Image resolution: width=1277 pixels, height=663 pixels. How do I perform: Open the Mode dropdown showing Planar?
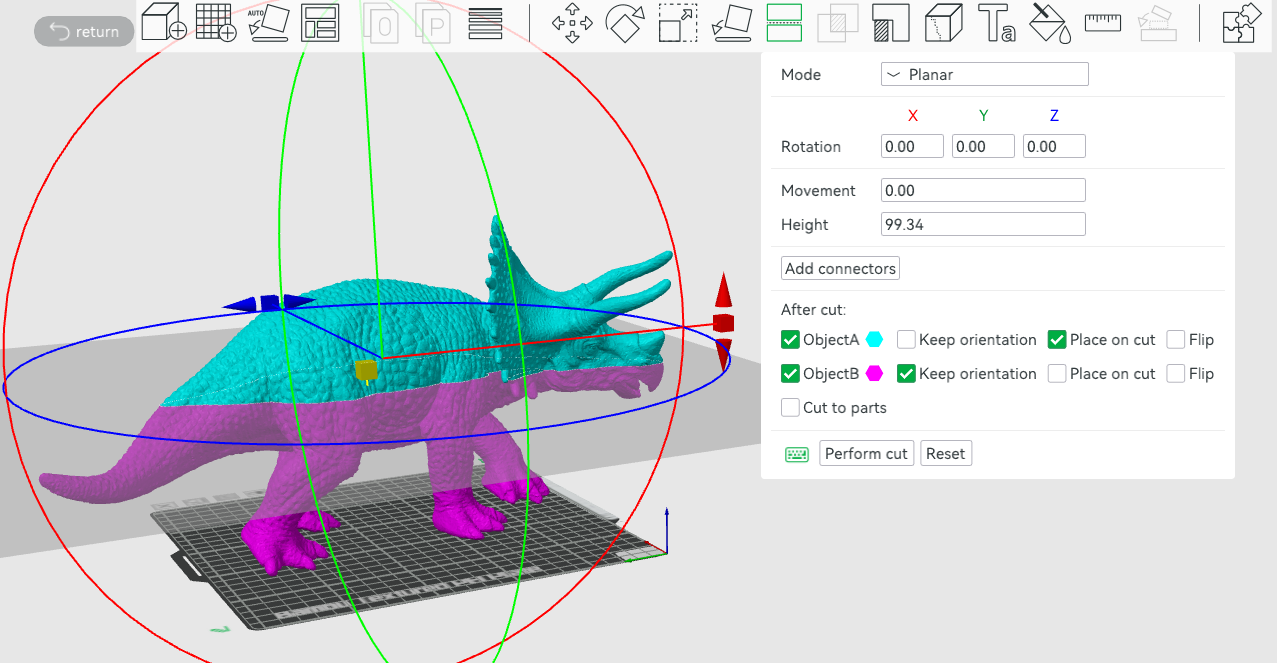click(984, 75)
